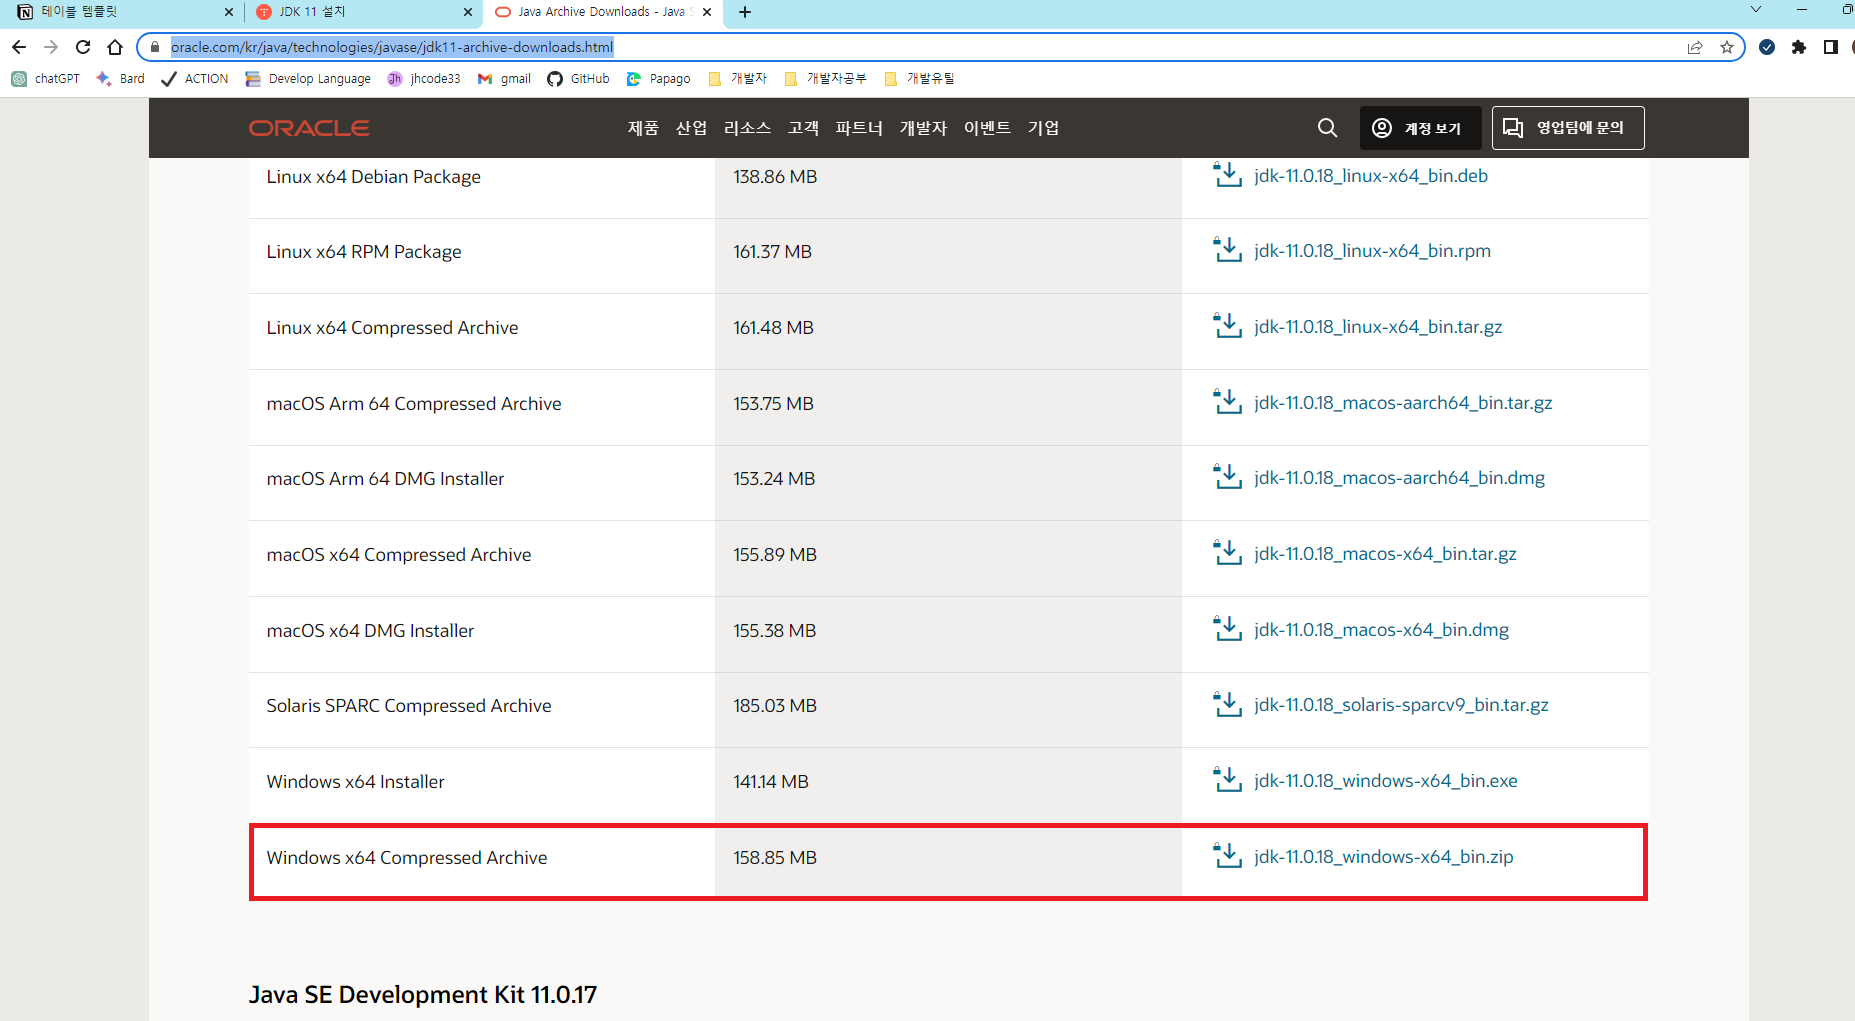The width and height of the screenshot is (1855, 1021).
Task: Open the 제품 navigation menu
Action: 643,128
